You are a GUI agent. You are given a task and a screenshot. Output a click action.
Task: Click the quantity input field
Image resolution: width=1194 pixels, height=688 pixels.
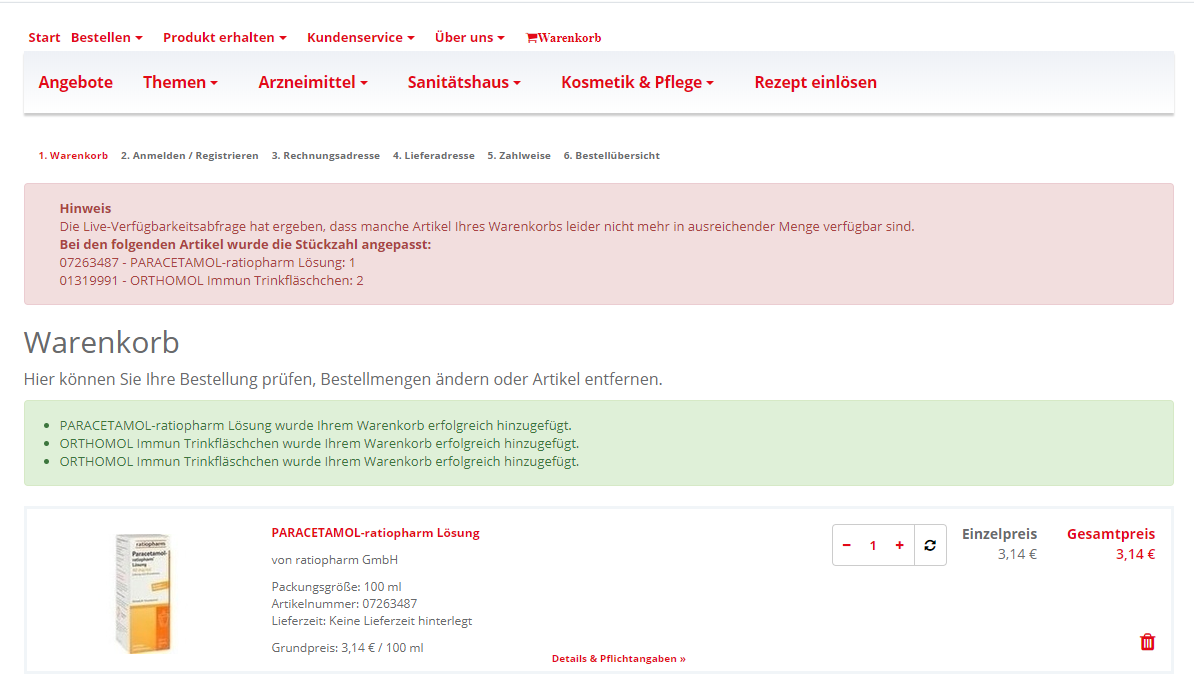point(873,545)
